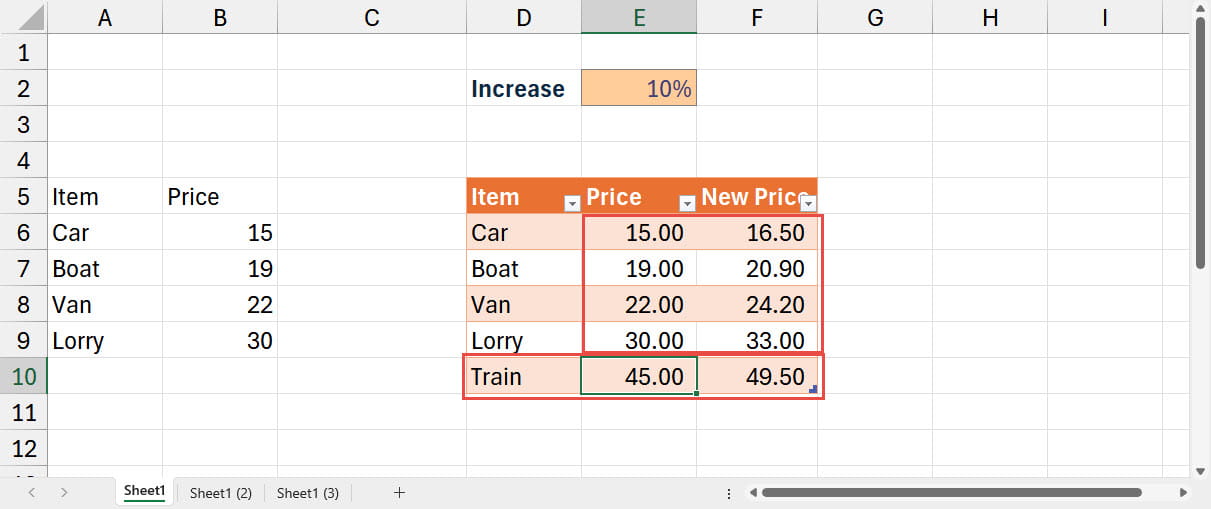Select the orange 10% increase cell
The height and width of the screenshot is (509, 1211).
[639, 88]
